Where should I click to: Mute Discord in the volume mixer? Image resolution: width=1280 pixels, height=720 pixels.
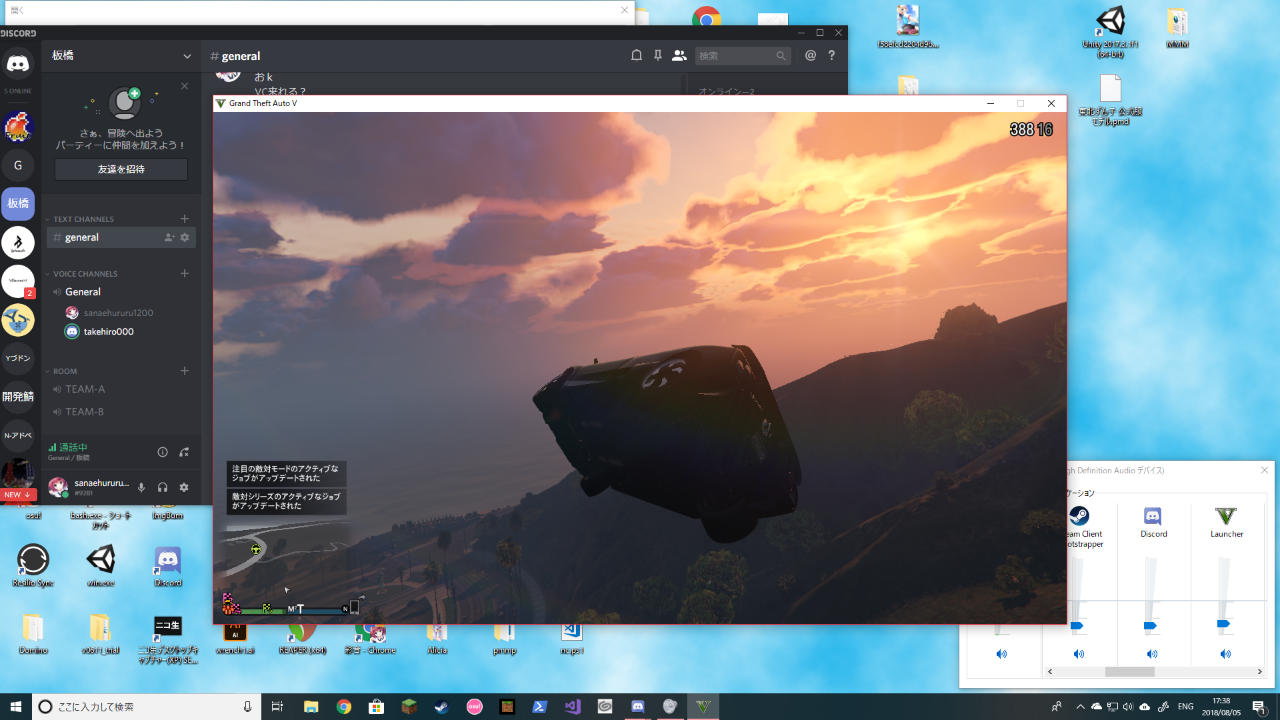click(x=1152, y=654)
